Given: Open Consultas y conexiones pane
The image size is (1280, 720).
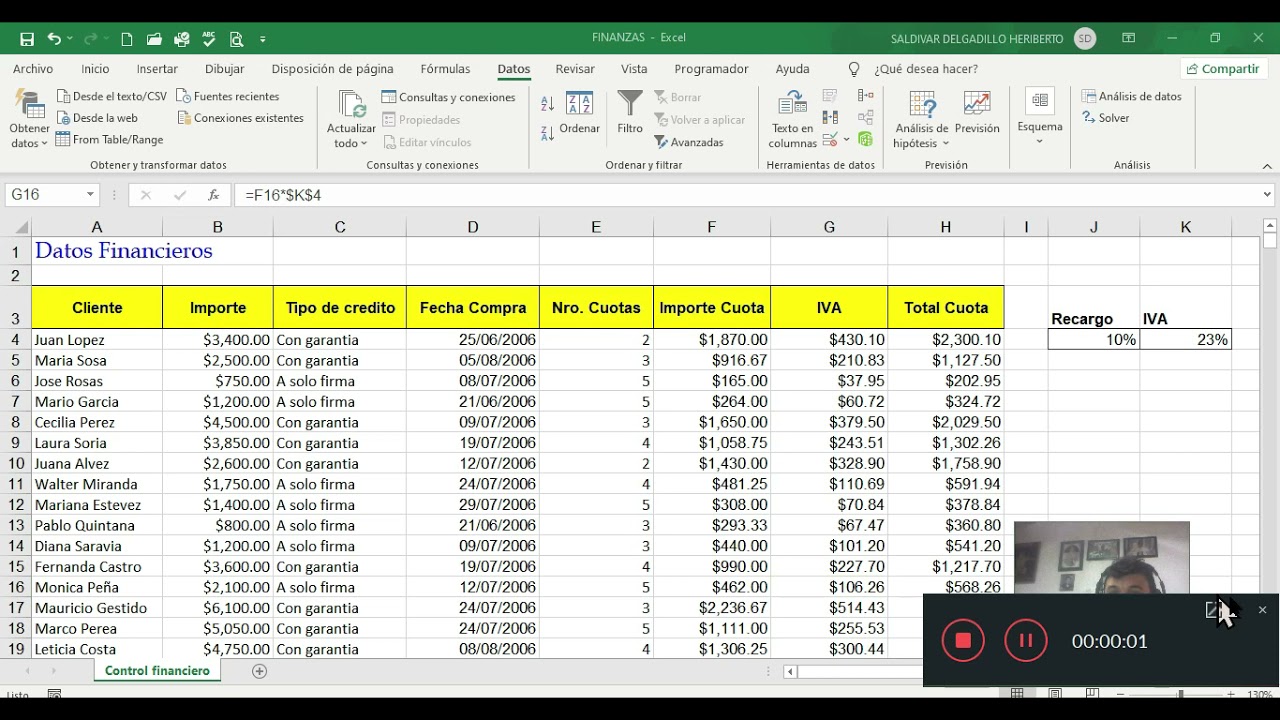Looking at the screenshot, I should click(448, 97).
